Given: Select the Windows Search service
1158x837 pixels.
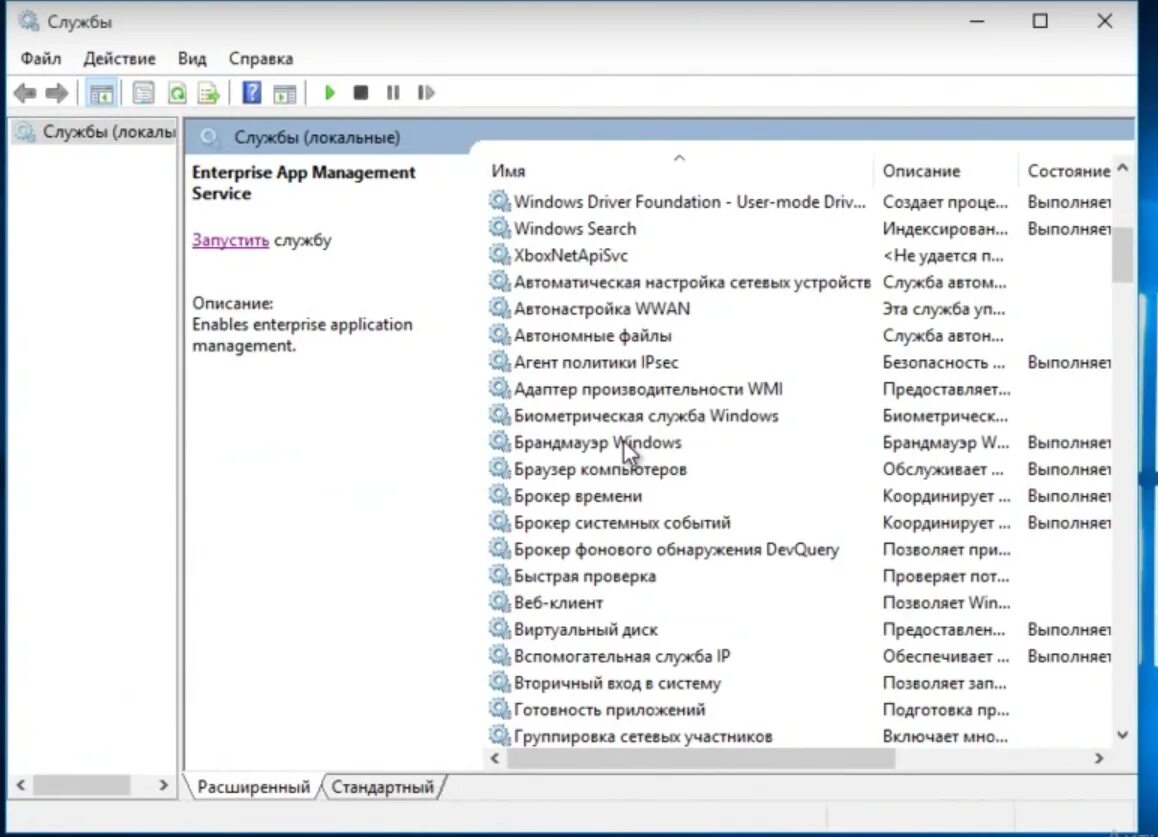Looking at the screenshot, I should (576, 228).
